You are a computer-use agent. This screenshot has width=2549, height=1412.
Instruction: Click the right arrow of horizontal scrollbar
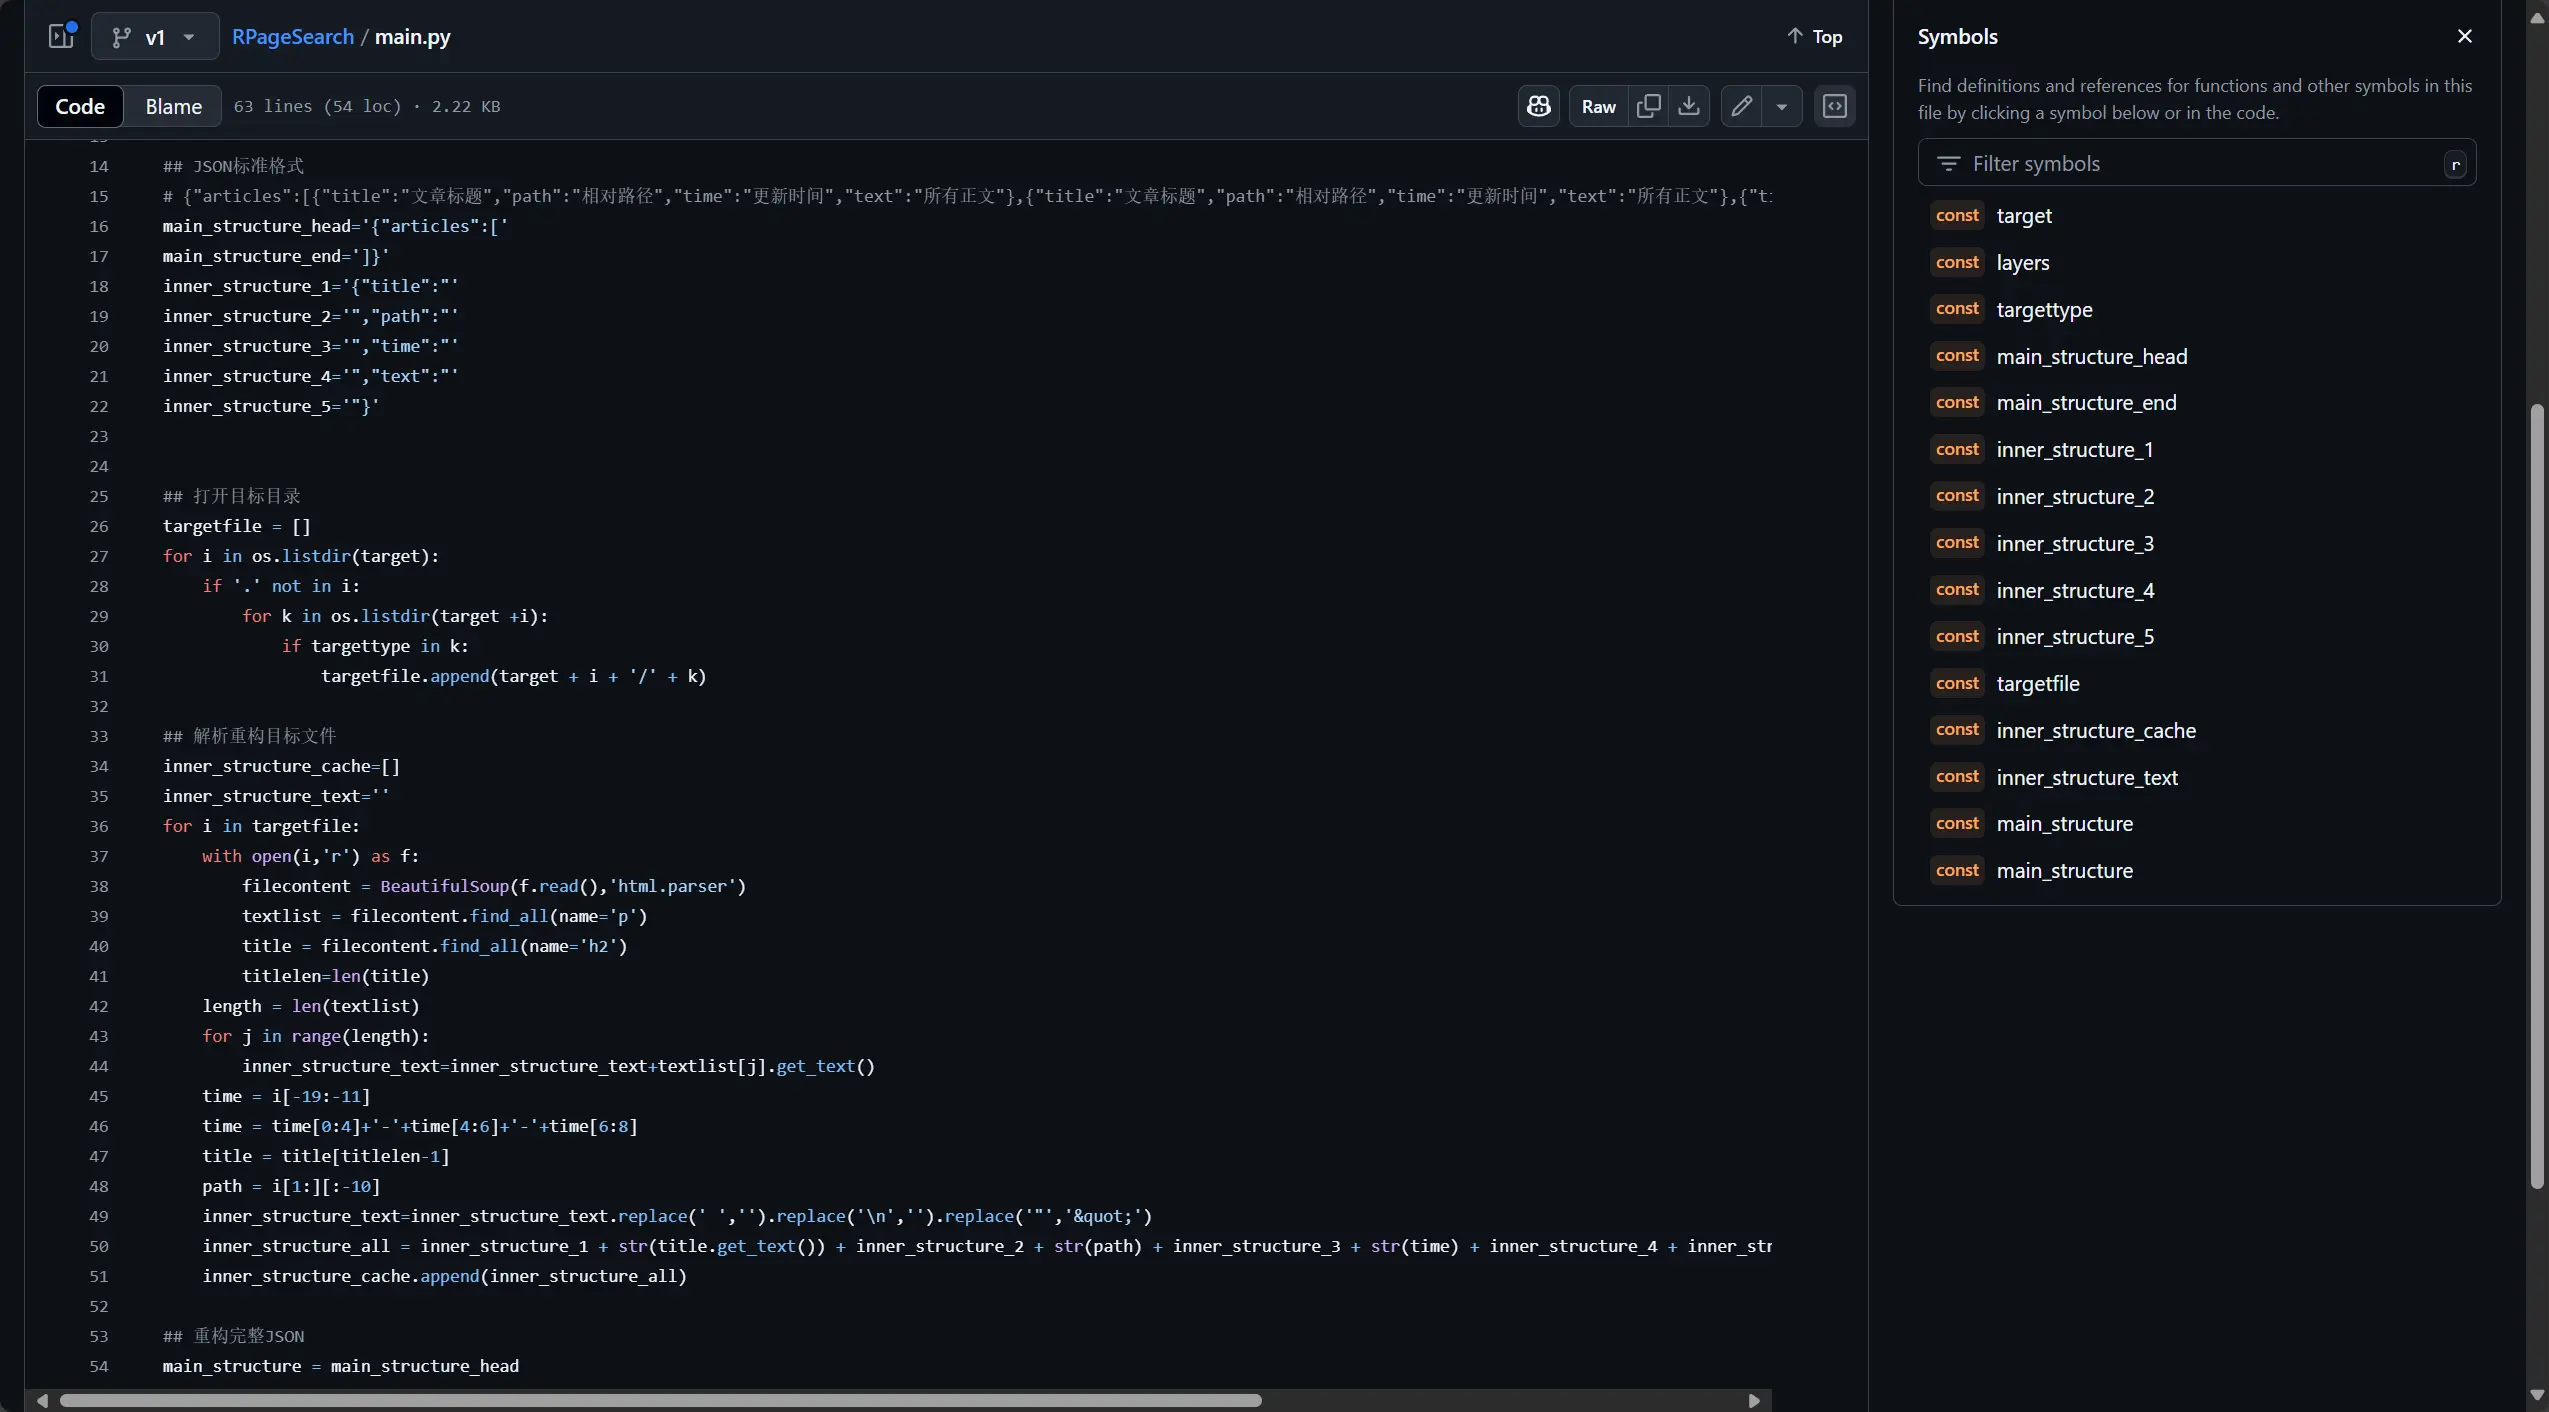click(1754, 1400)
